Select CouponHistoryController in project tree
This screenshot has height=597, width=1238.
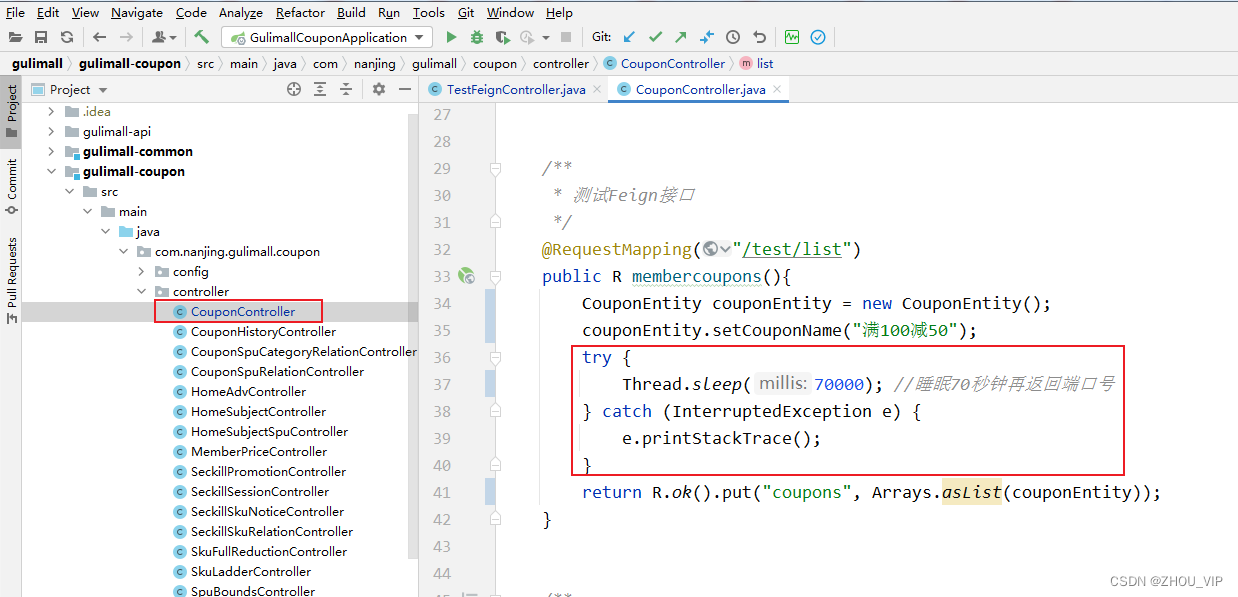(263, 331)
